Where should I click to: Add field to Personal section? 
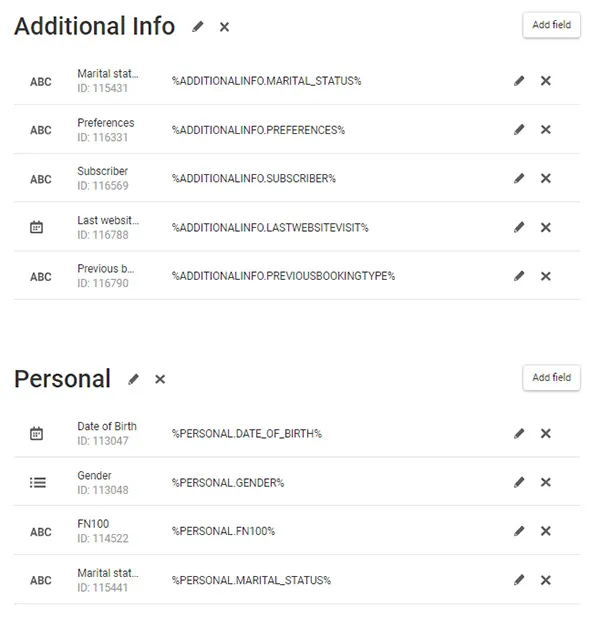tap(551, 378)
